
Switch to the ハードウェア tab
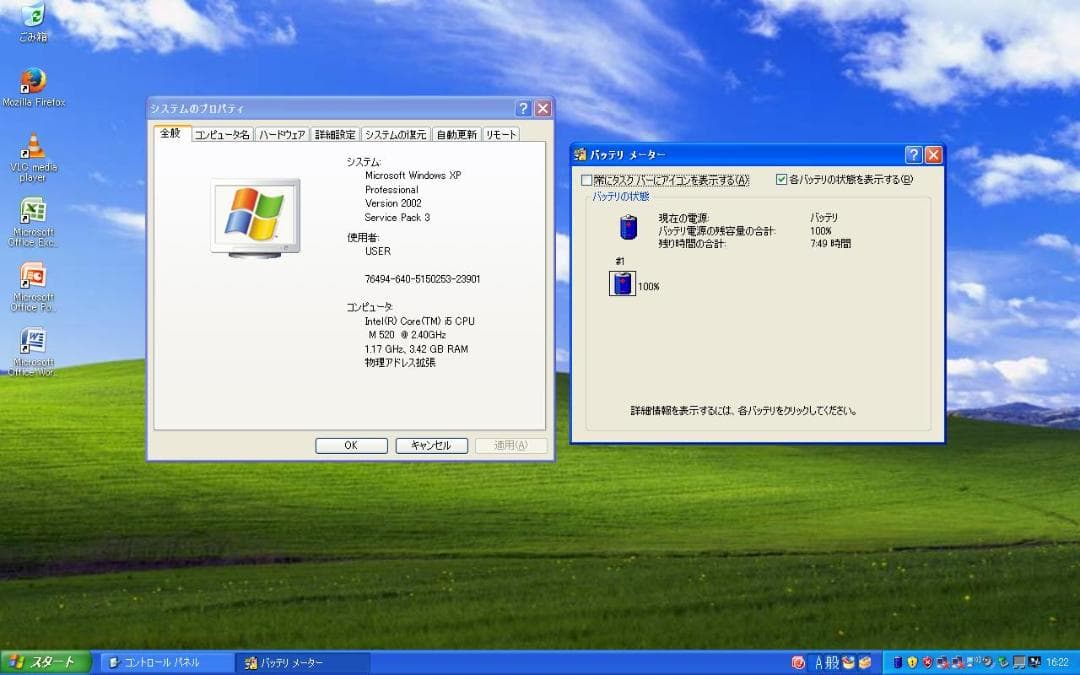click(283, 132)
